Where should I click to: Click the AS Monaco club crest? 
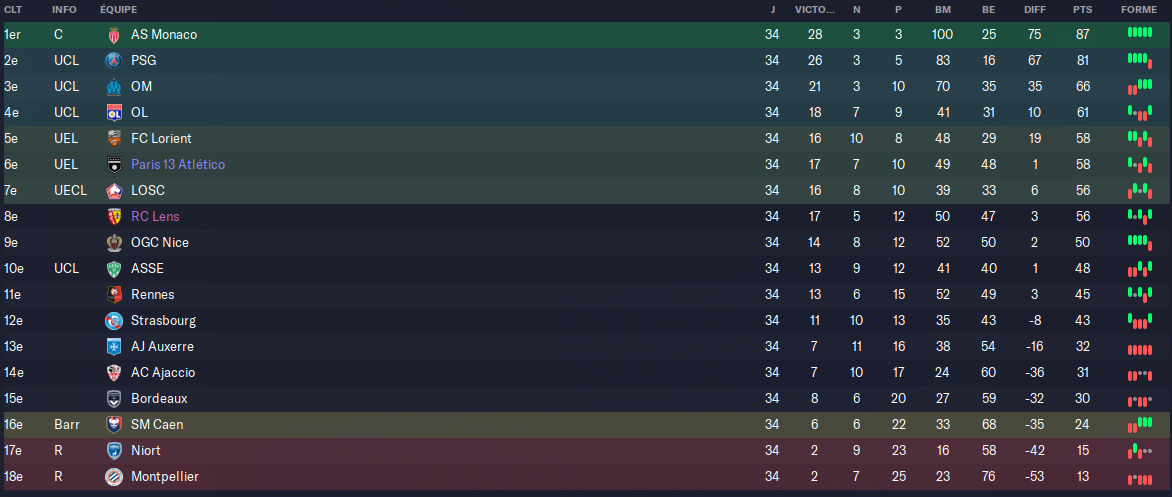[114, 34]
